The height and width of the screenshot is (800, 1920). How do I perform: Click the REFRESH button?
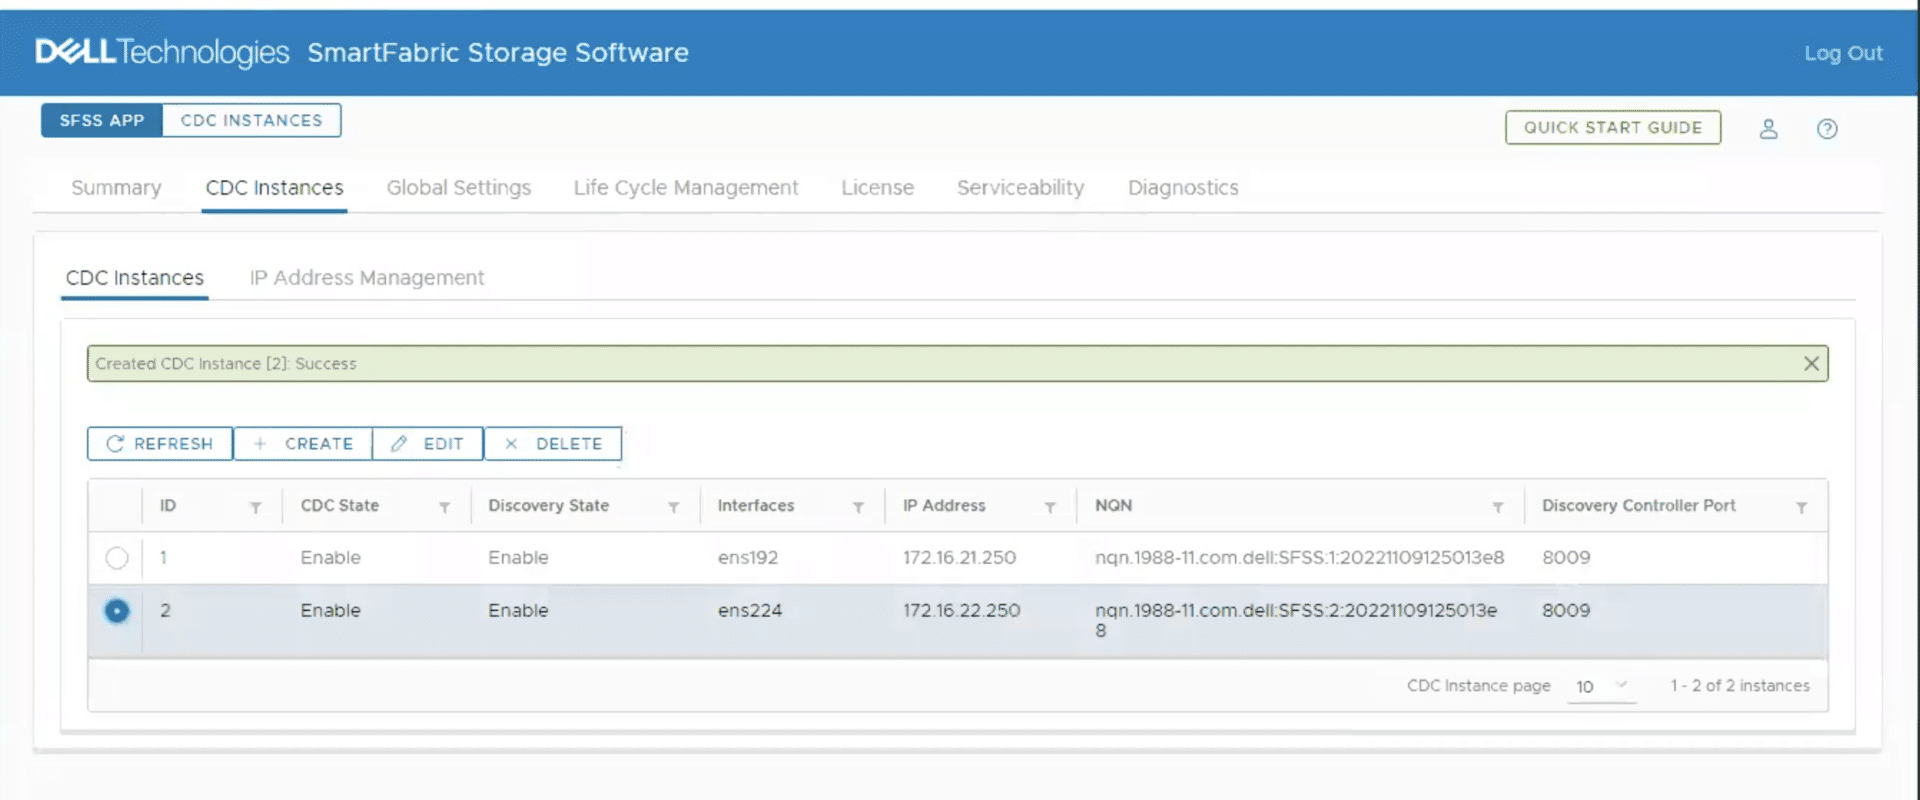tap(160, 444)
